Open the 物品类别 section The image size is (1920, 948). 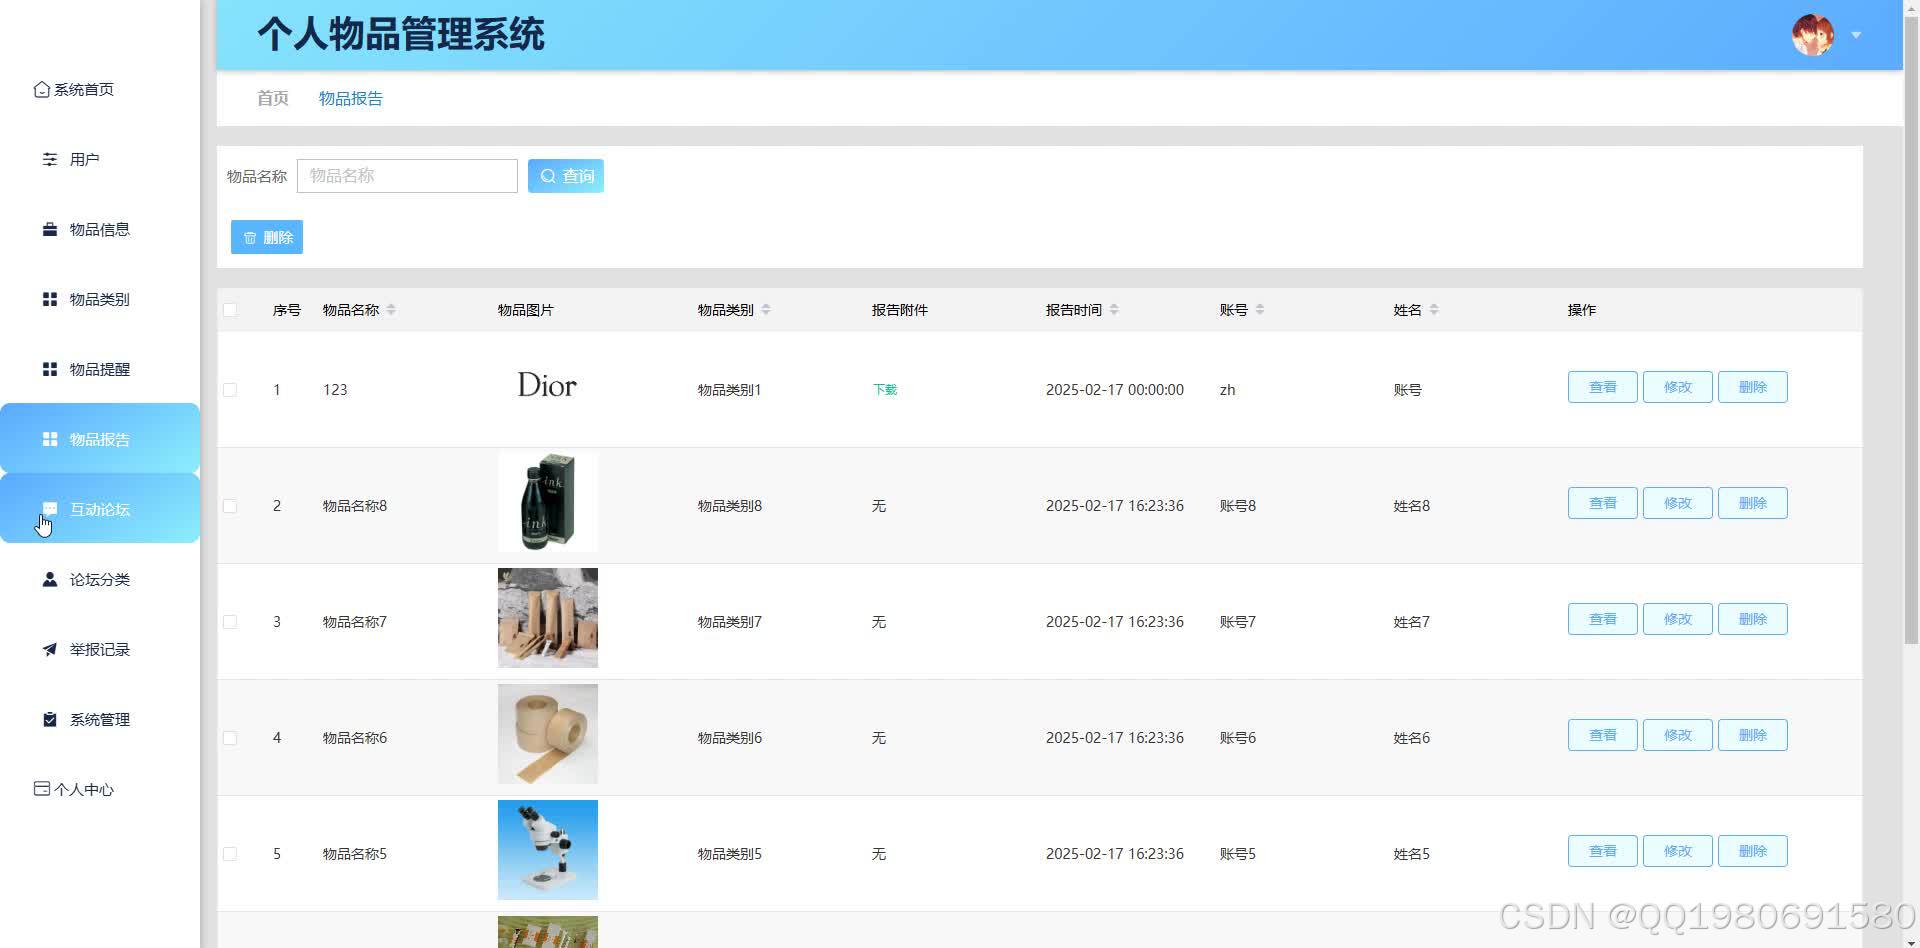[x=97, y=299]
